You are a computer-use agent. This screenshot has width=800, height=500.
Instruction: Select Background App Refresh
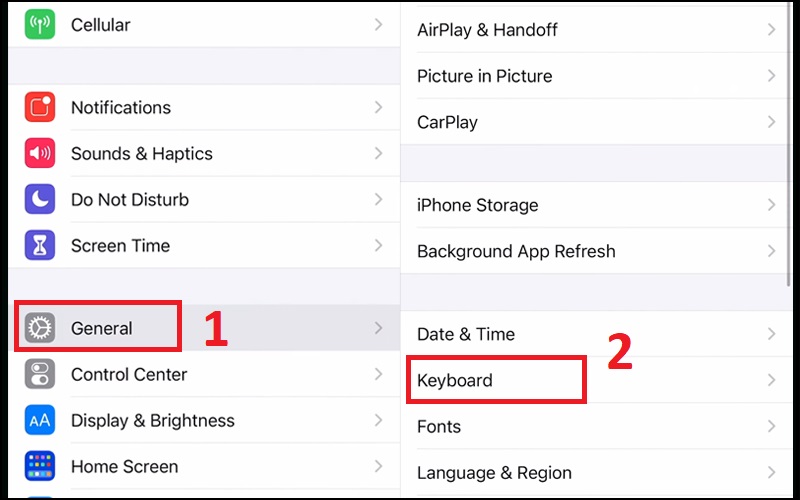click(516, 251)
